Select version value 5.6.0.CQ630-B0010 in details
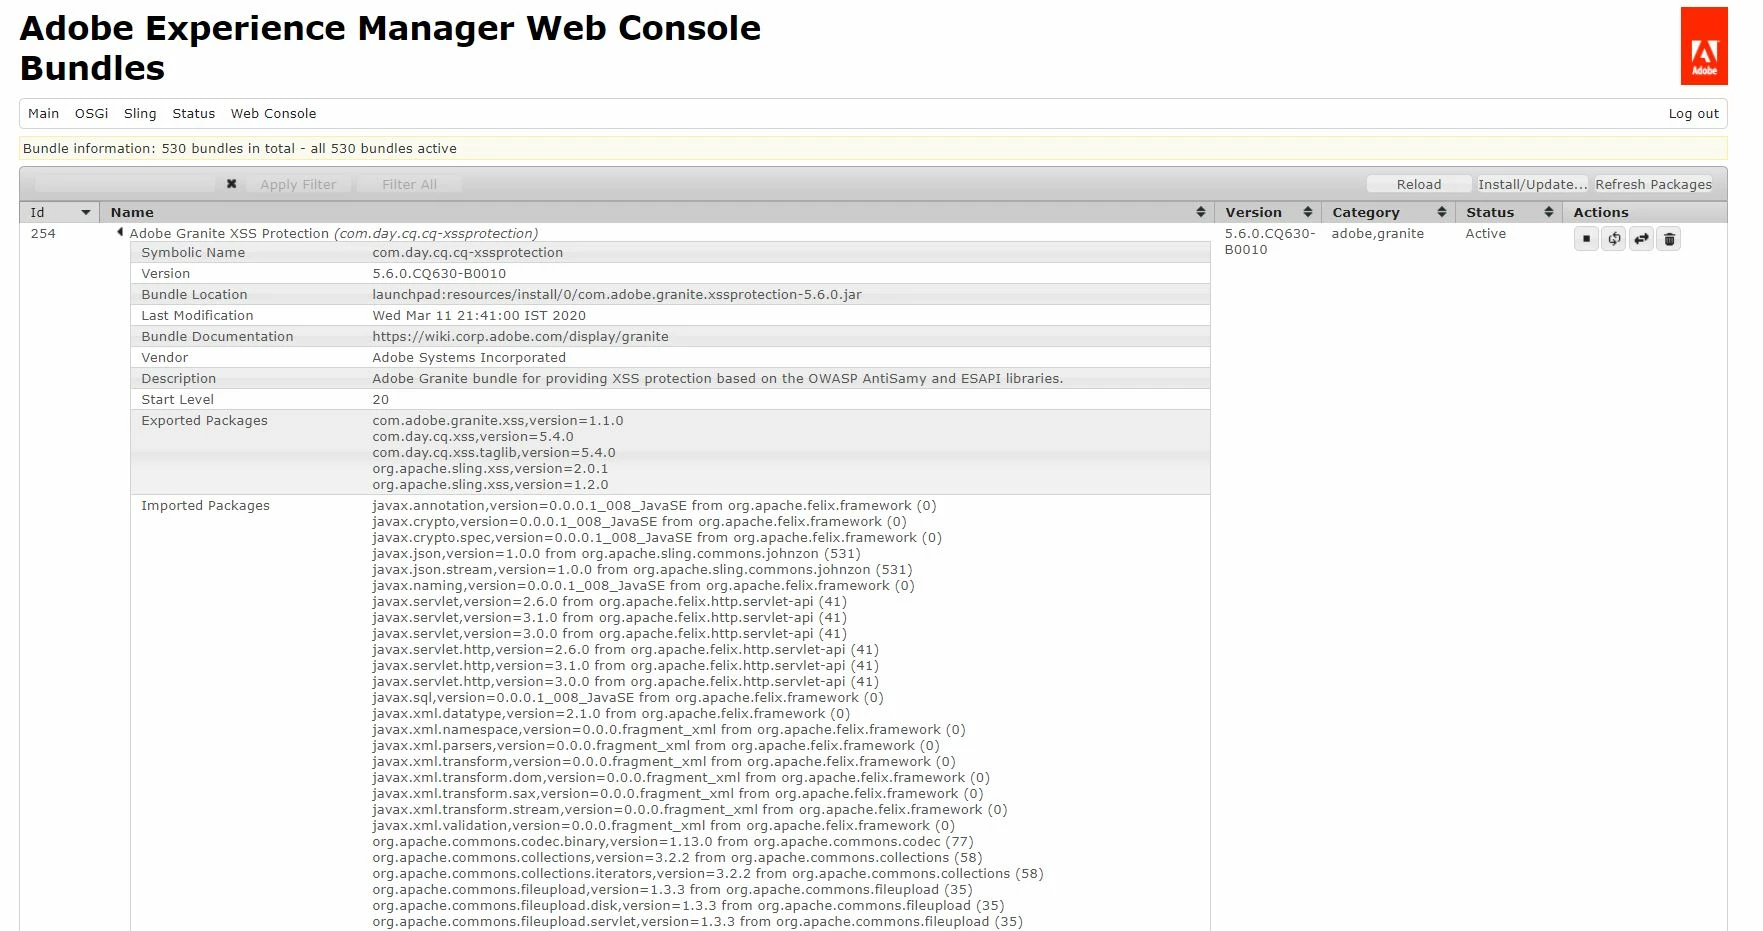Screen dimensions: 1763x931 pyautogui.click(x=439, y=274)
